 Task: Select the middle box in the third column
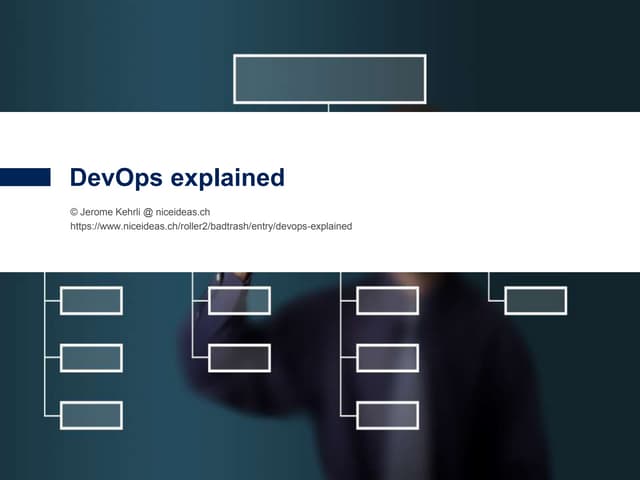(x=387, y=358)
